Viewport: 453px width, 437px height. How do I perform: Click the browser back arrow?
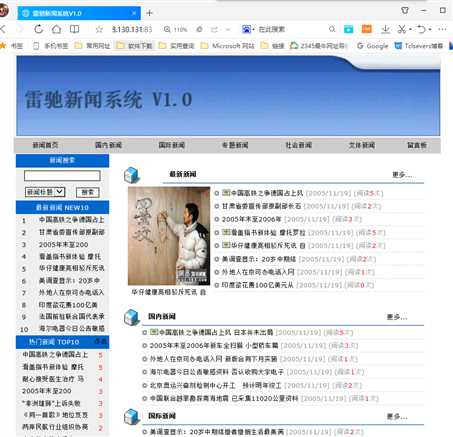click(x=3, y=29)
